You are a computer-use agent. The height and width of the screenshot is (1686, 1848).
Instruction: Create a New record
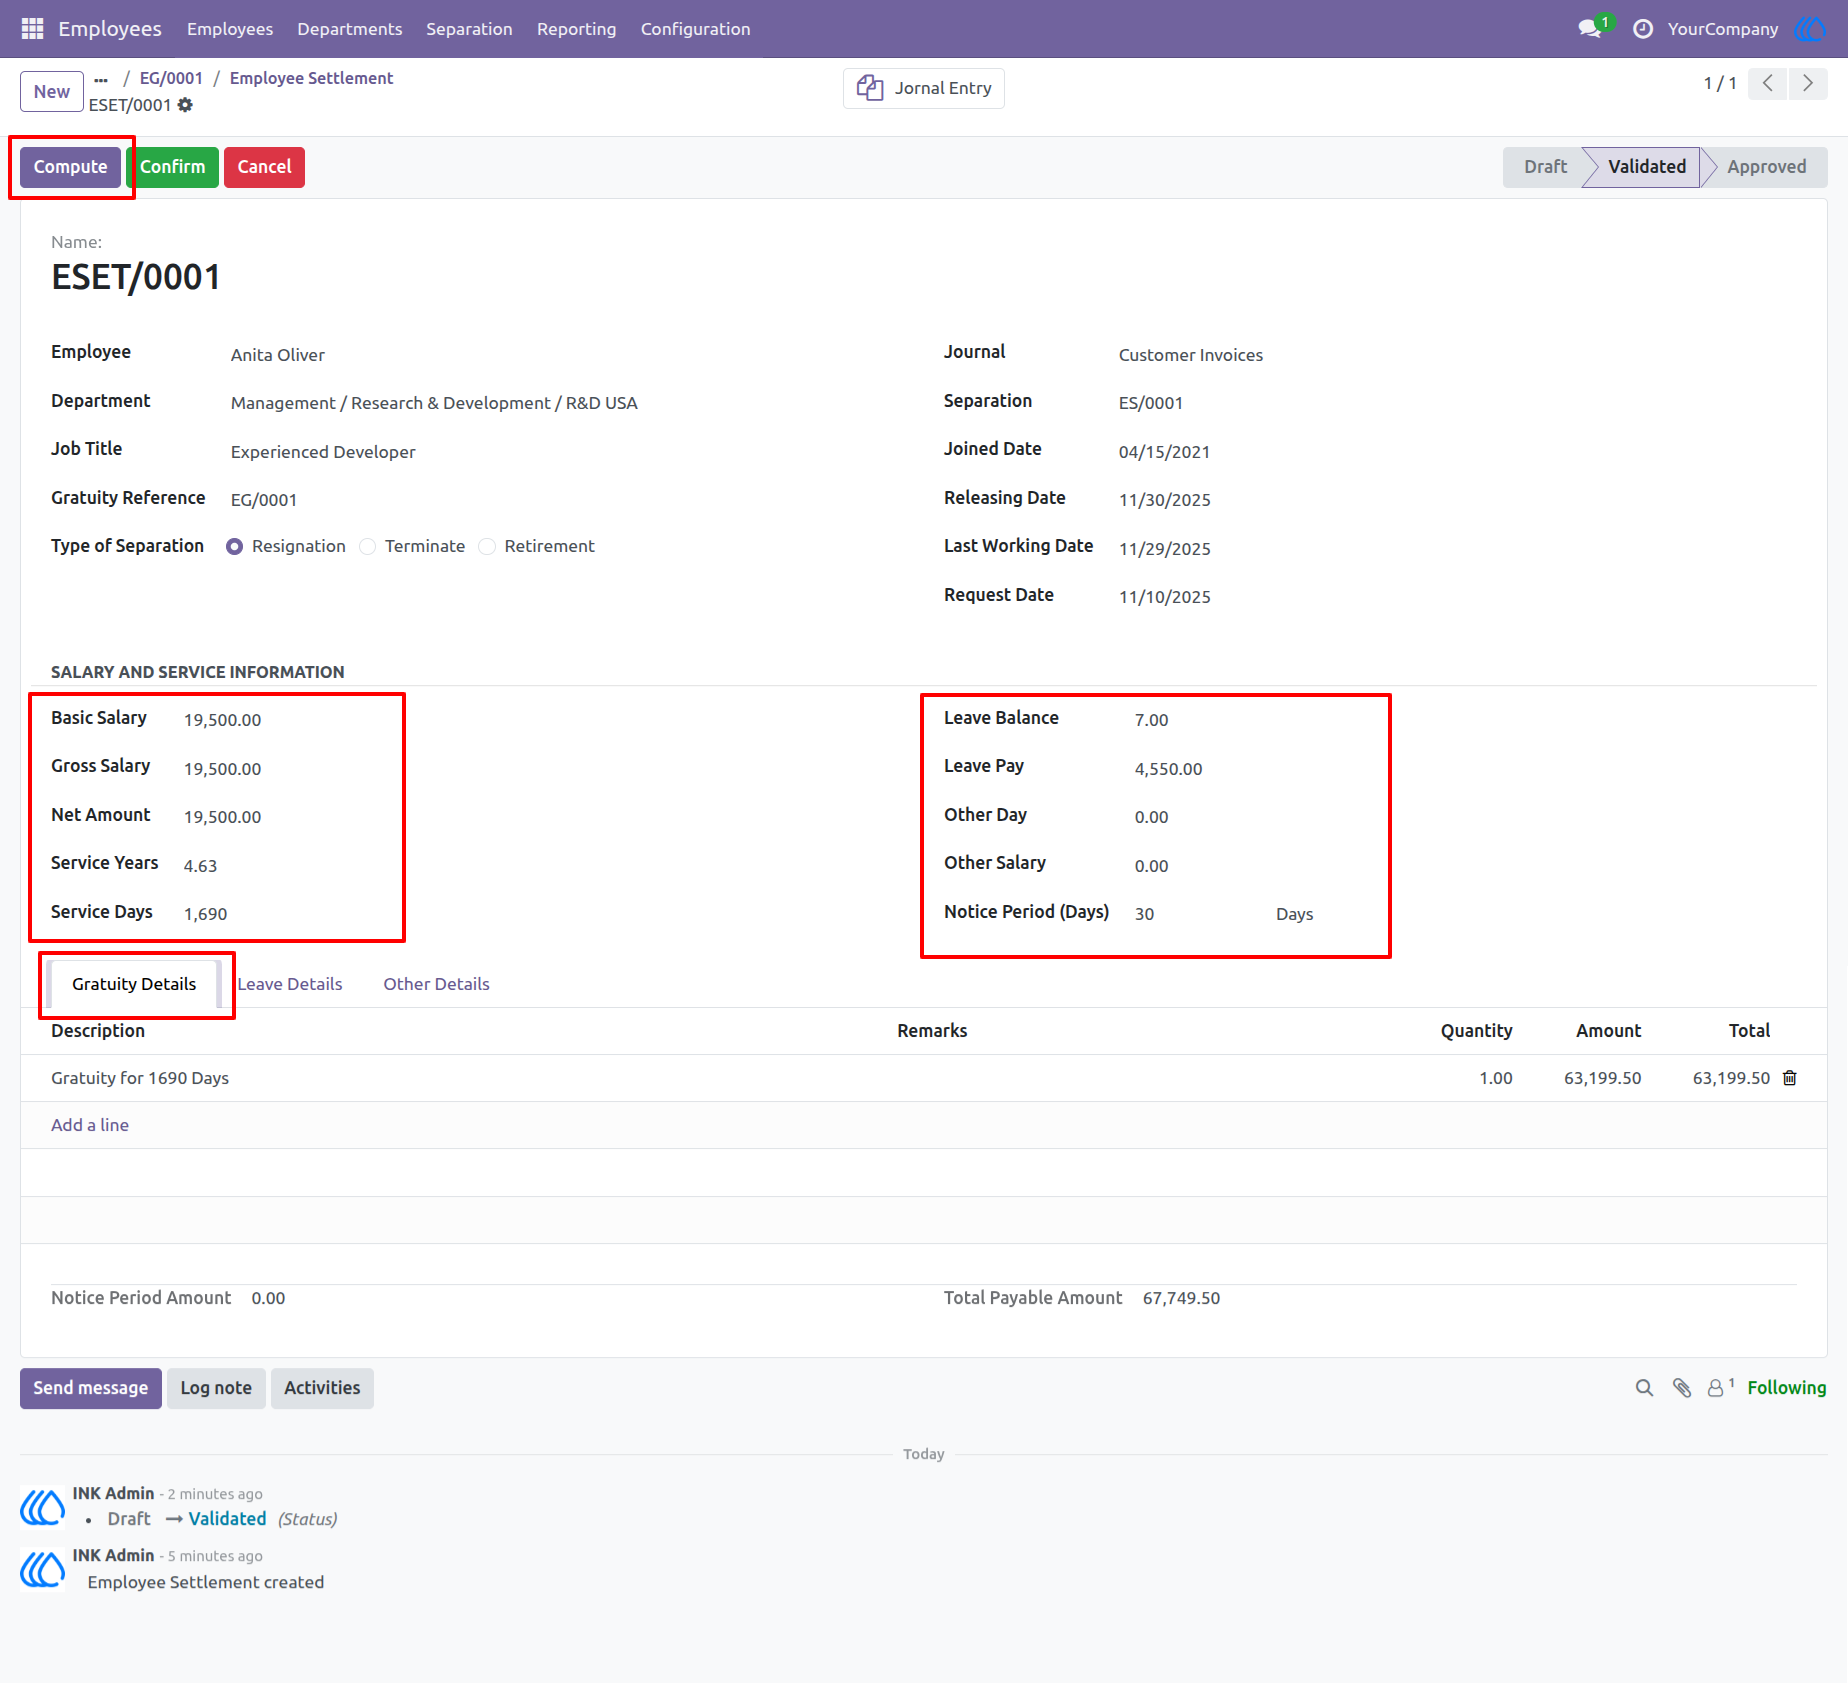52,92
